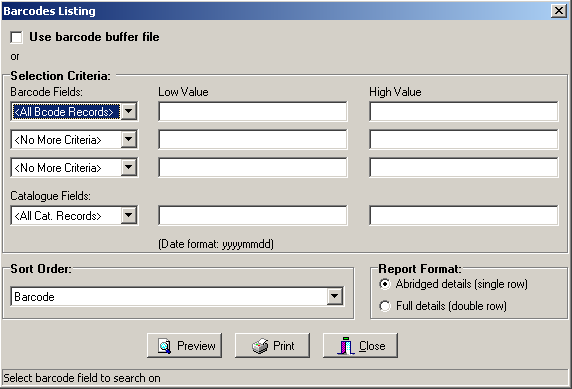The image size is (572, 389).
Task: Click the Preview magnifier icon
Action: coord(165,346)
